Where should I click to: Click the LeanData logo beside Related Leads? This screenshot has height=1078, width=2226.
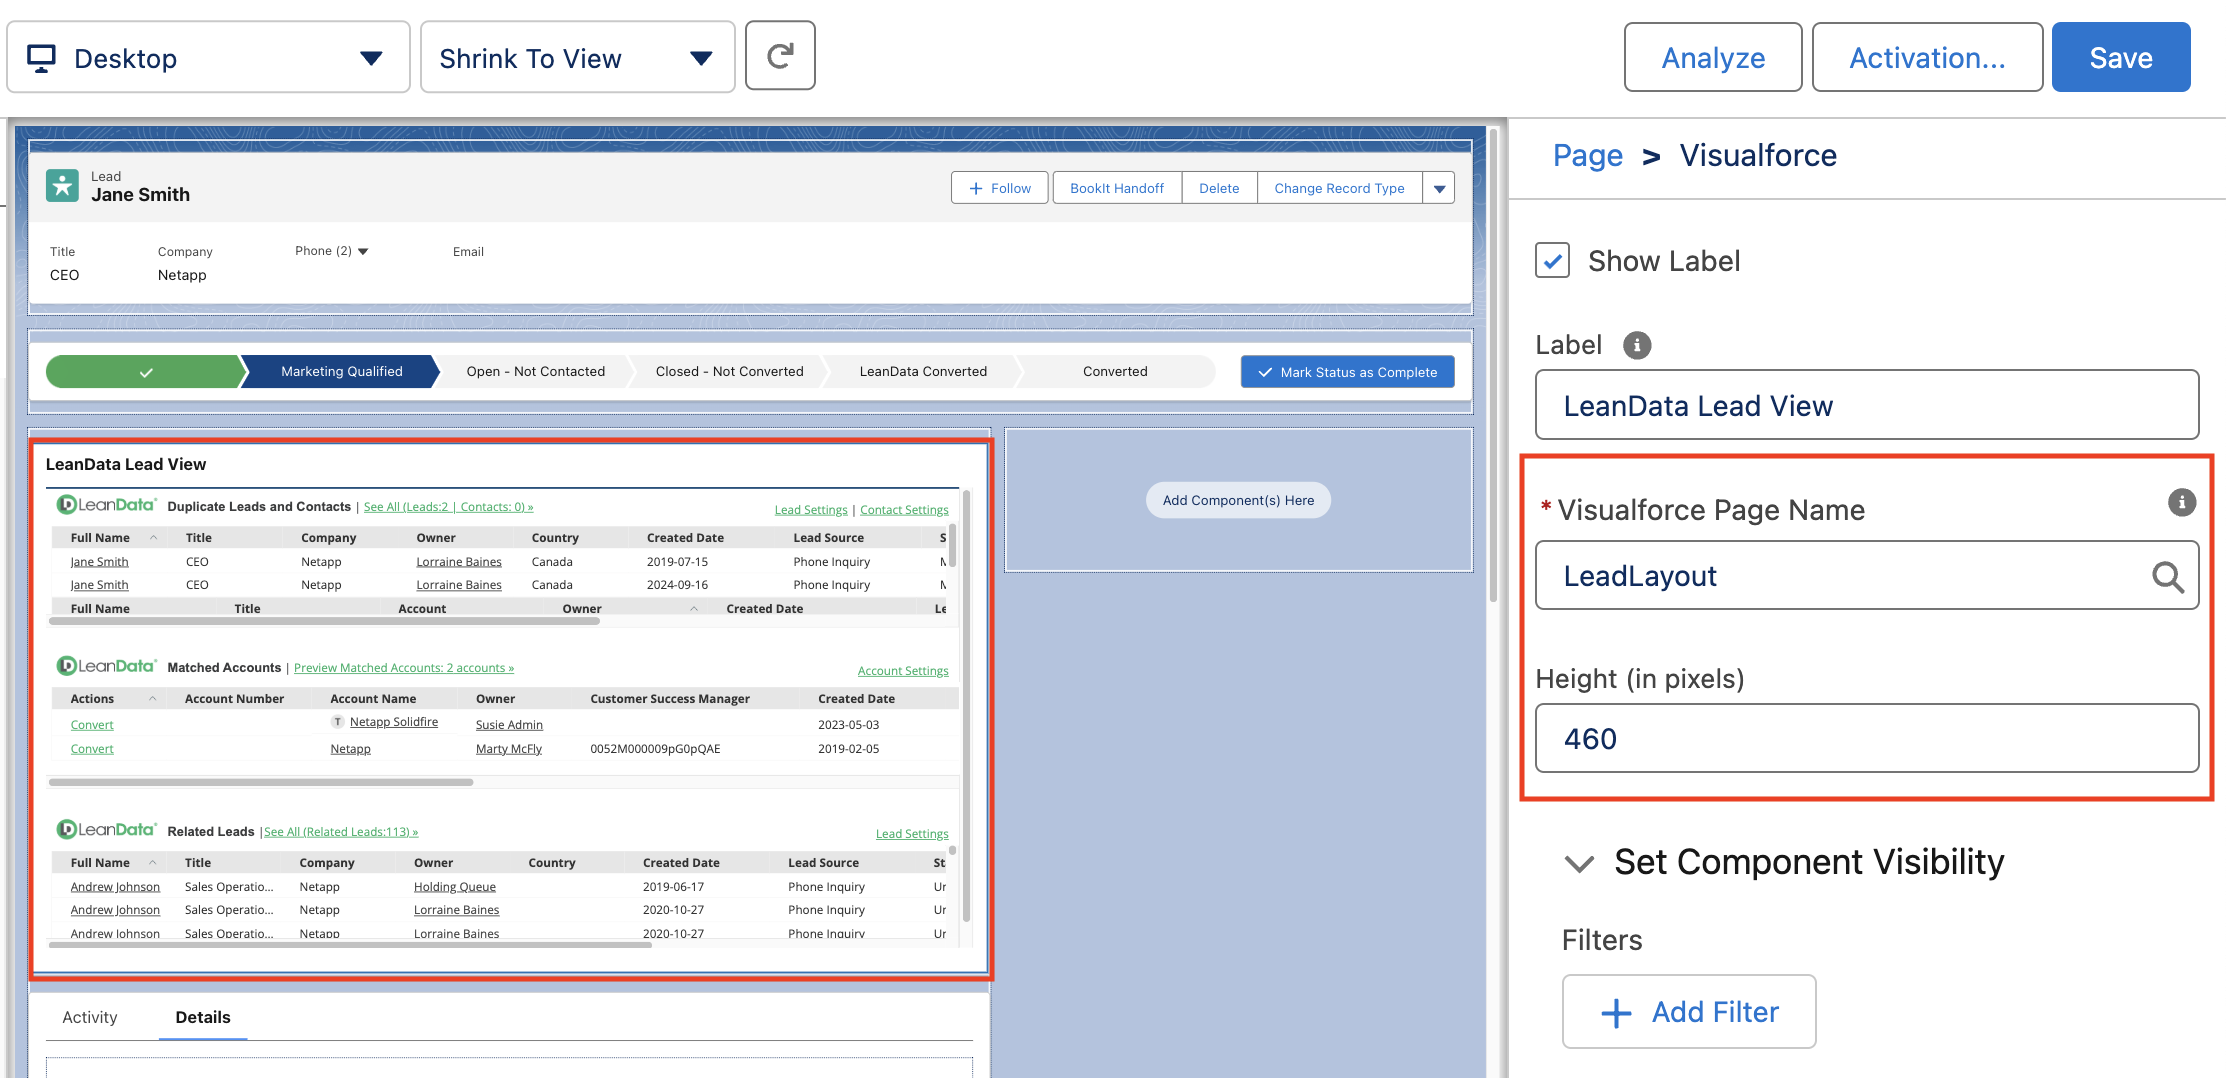pyautogui.click(x=106, y=830)
